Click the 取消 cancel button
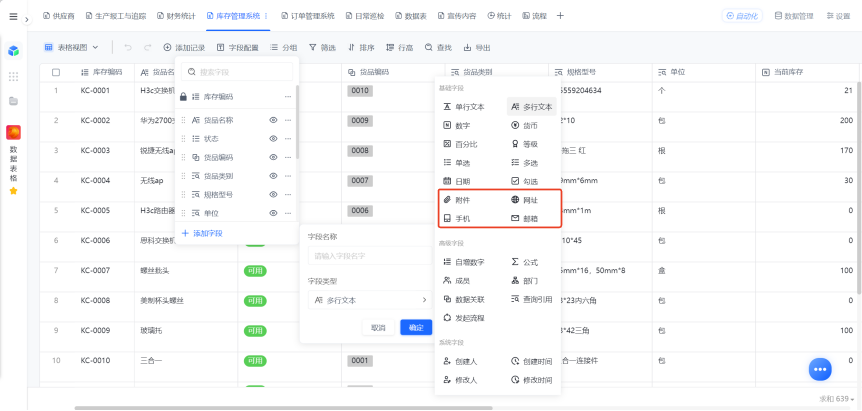 pos(378,327)
